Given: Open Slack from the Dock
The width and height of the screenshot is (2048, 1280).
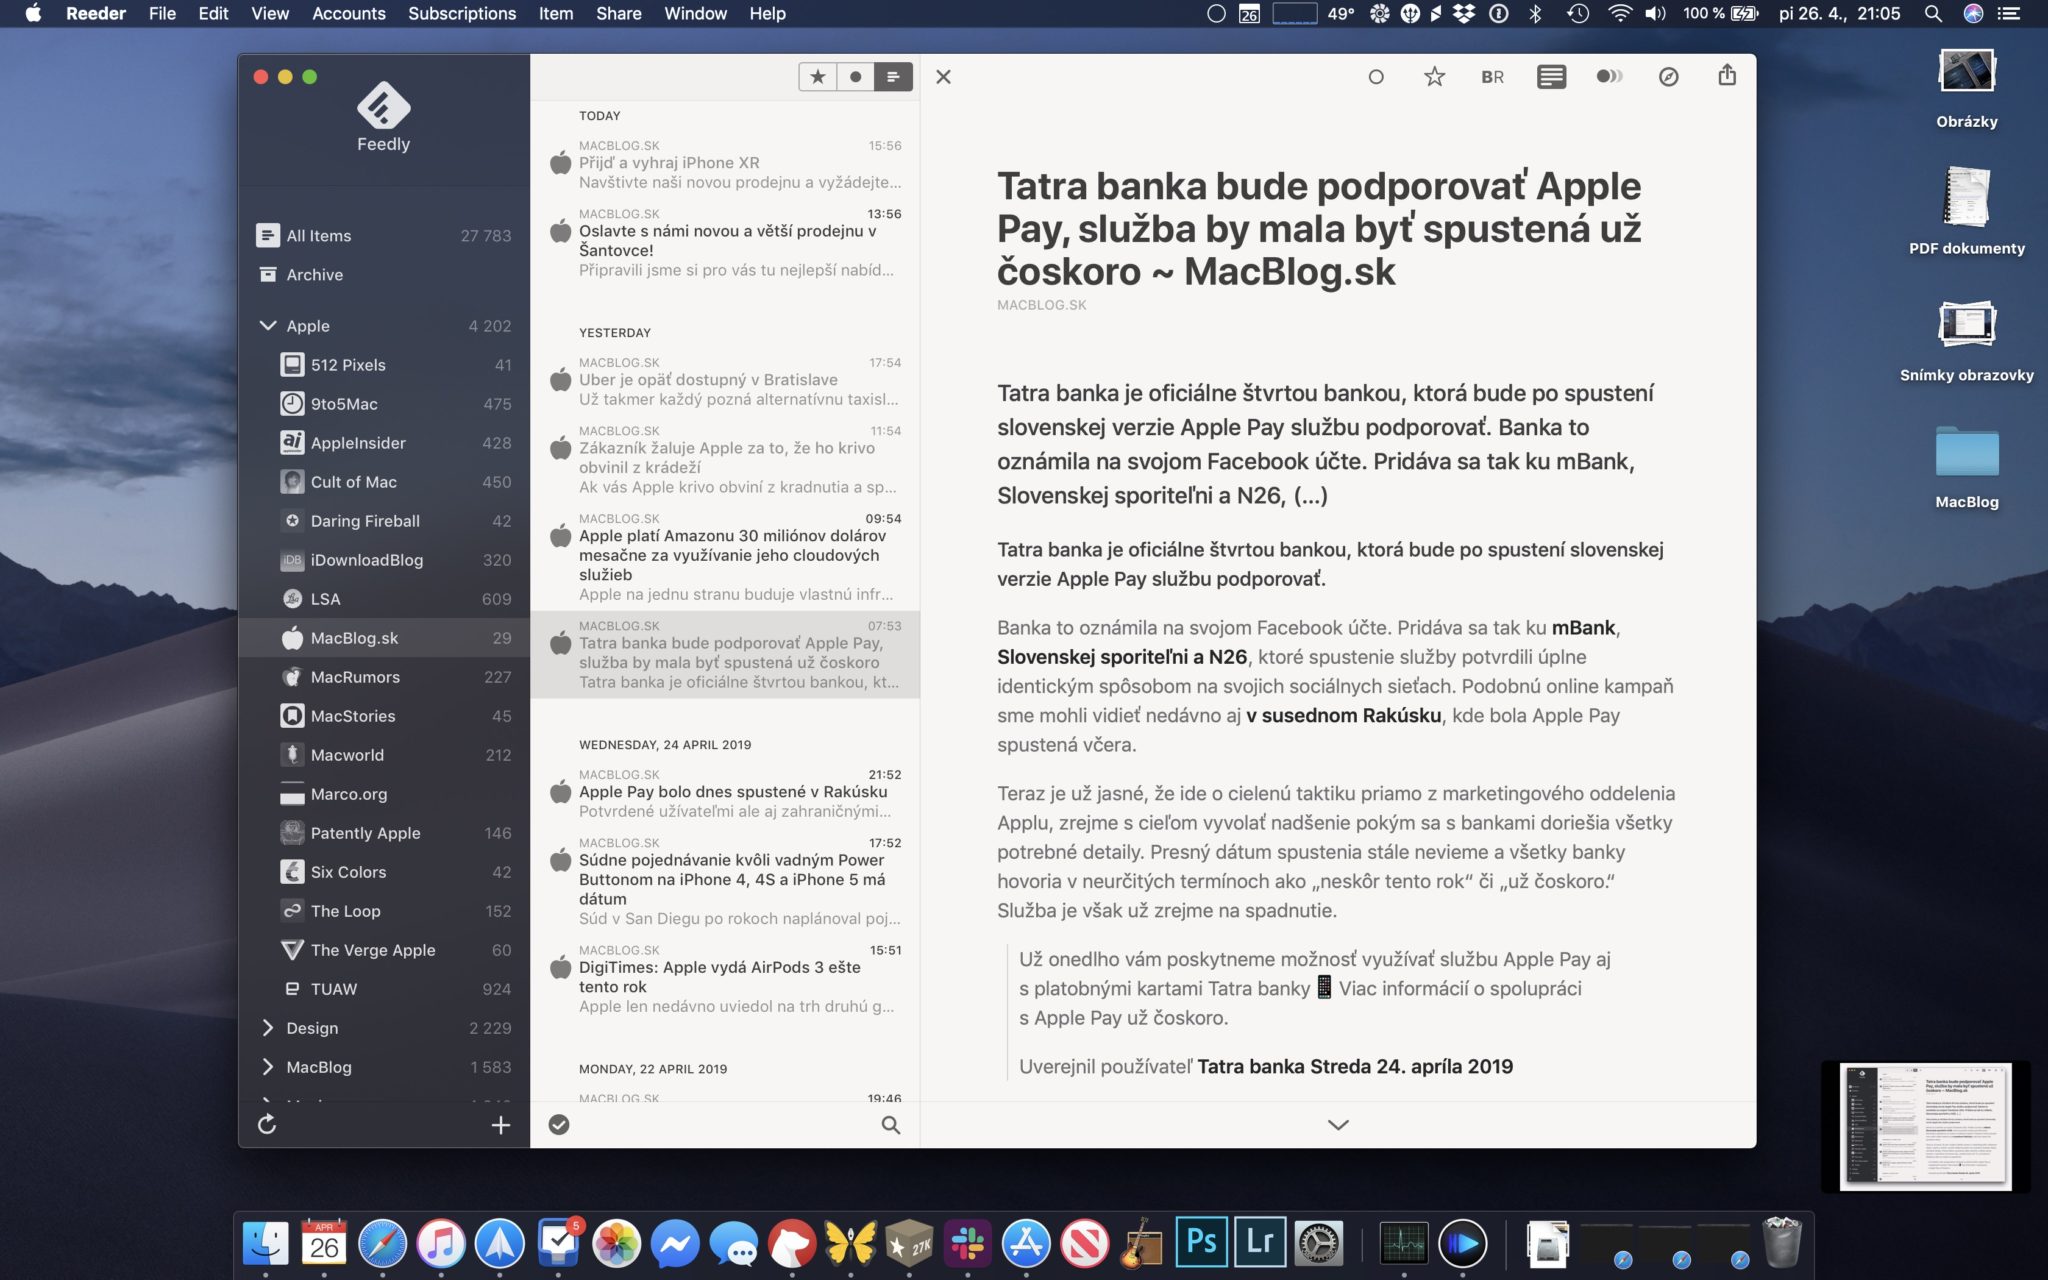Looking at the screenshot, I should click(968, 1243).
